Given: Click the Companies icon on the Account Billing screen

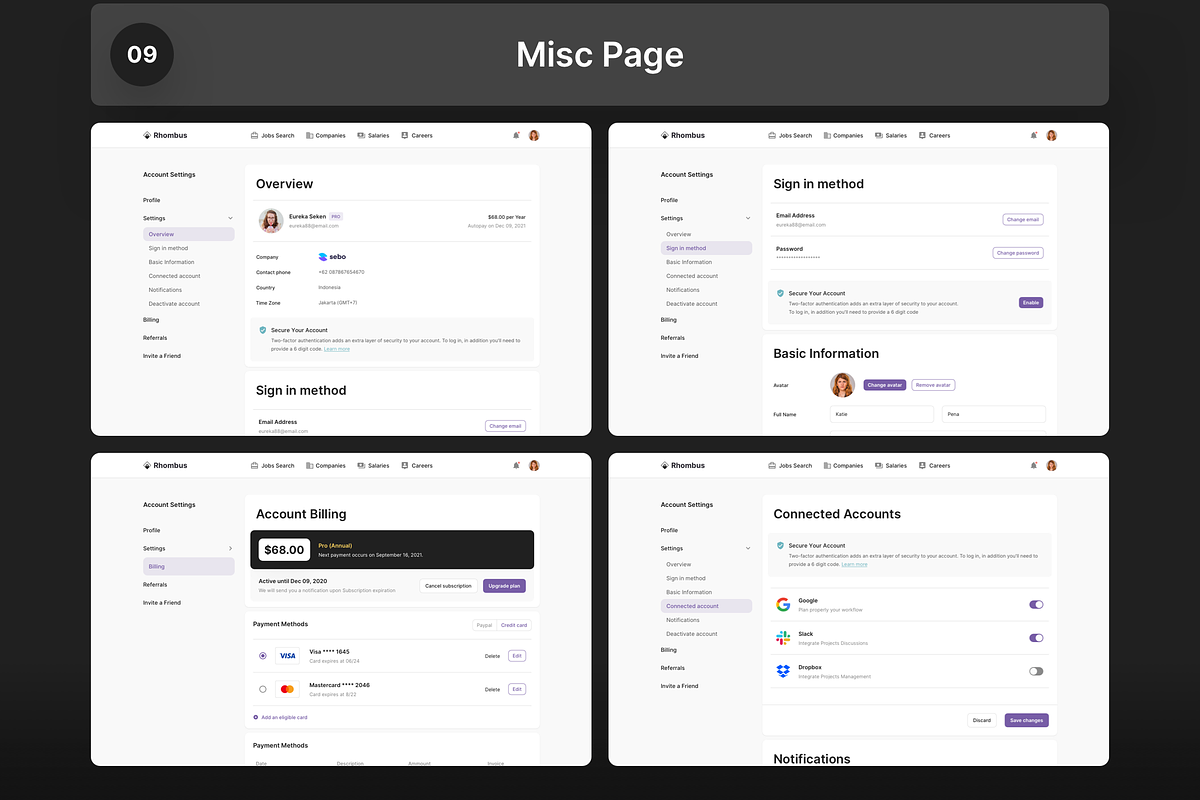Looking at the screenshot, I should point(310,465).
